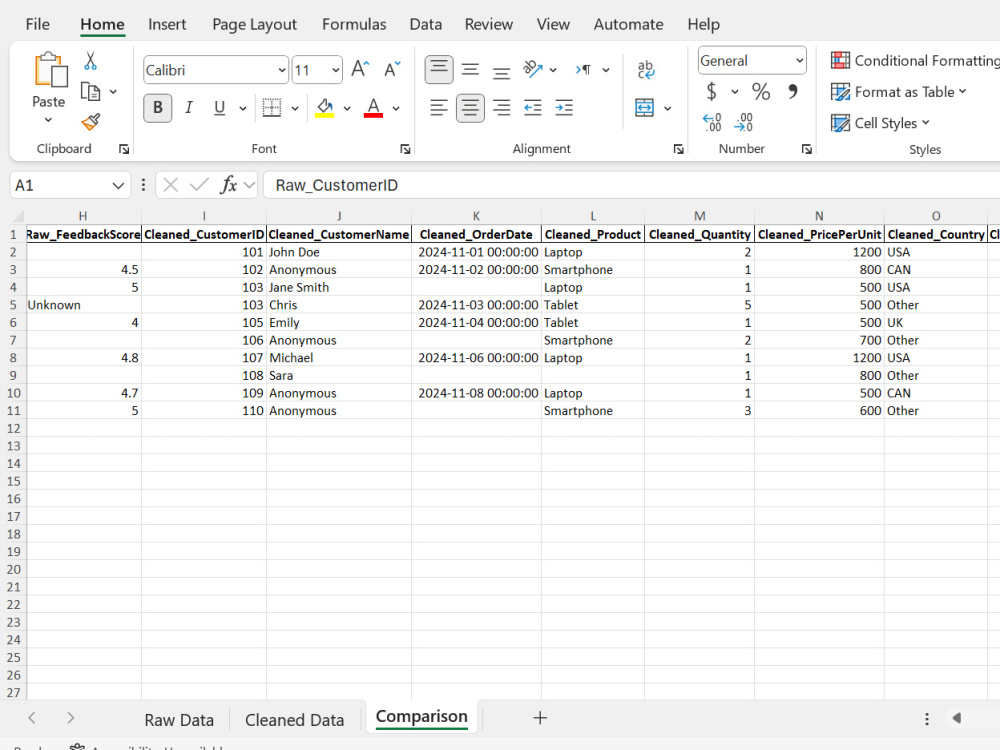The image size is (1000, 750).
Task: Click the Insert Function fx icon
Action: pos(229,185)
